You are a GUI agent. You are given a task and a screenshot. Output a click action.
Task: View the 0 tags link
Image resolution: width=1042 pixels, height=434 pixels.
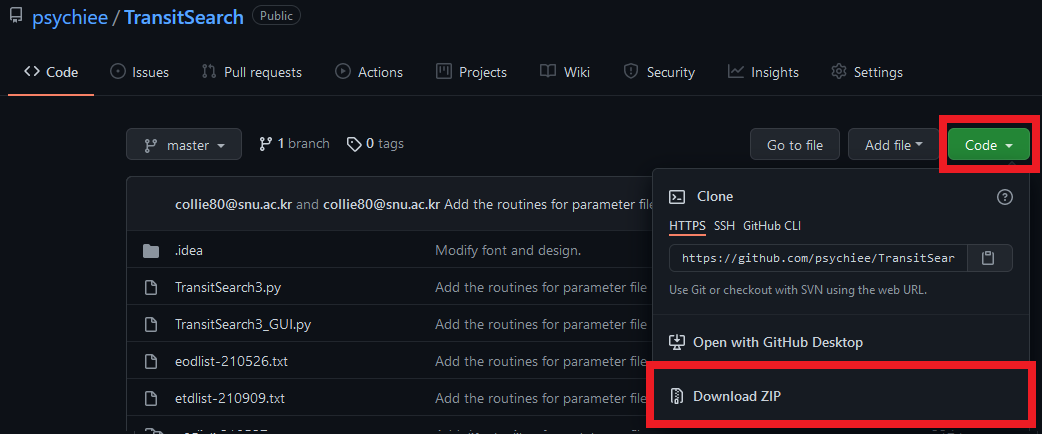(x=375, y=143)
